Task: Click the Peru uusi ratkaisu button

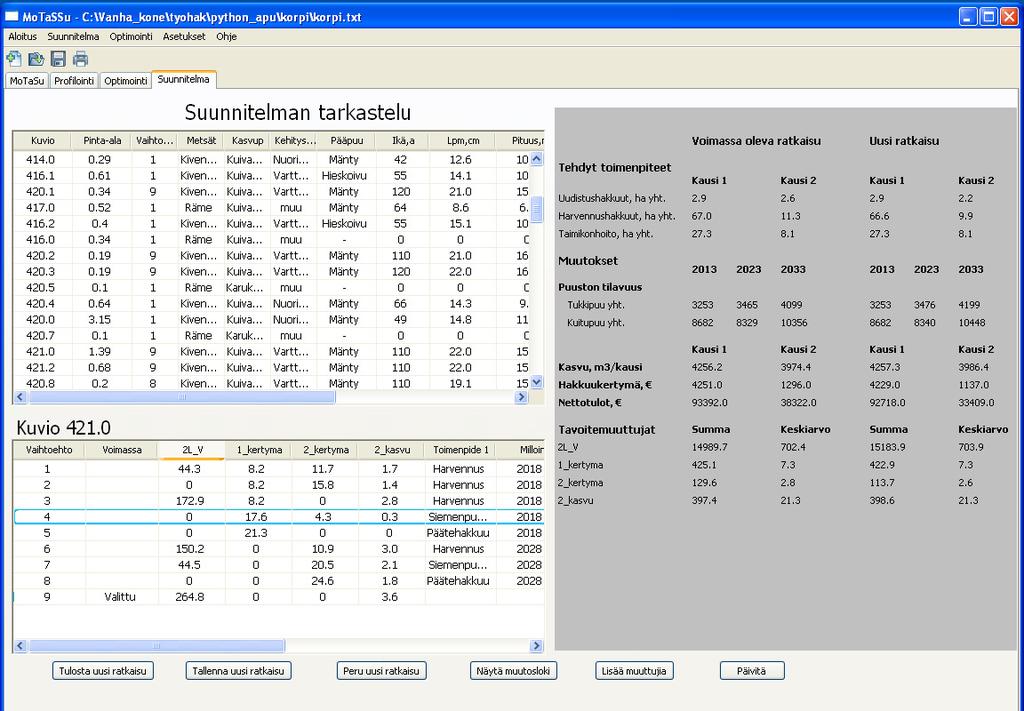Action: tap(381, 671)
